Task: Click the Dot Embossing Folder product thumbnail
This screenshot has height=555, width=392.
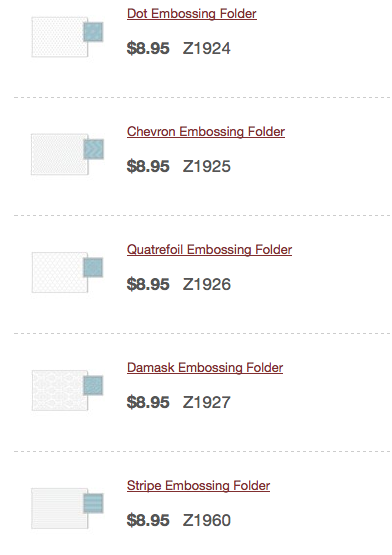Action: pyautogui.click(x=67, y=36)
